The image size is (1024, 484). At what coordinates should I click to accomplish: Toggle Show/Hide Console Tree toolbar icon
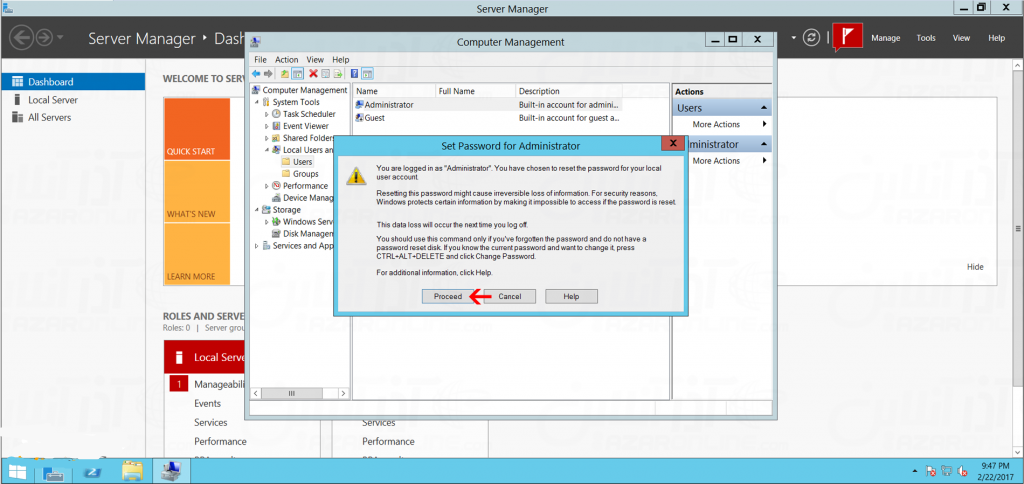tap(296, 73)
